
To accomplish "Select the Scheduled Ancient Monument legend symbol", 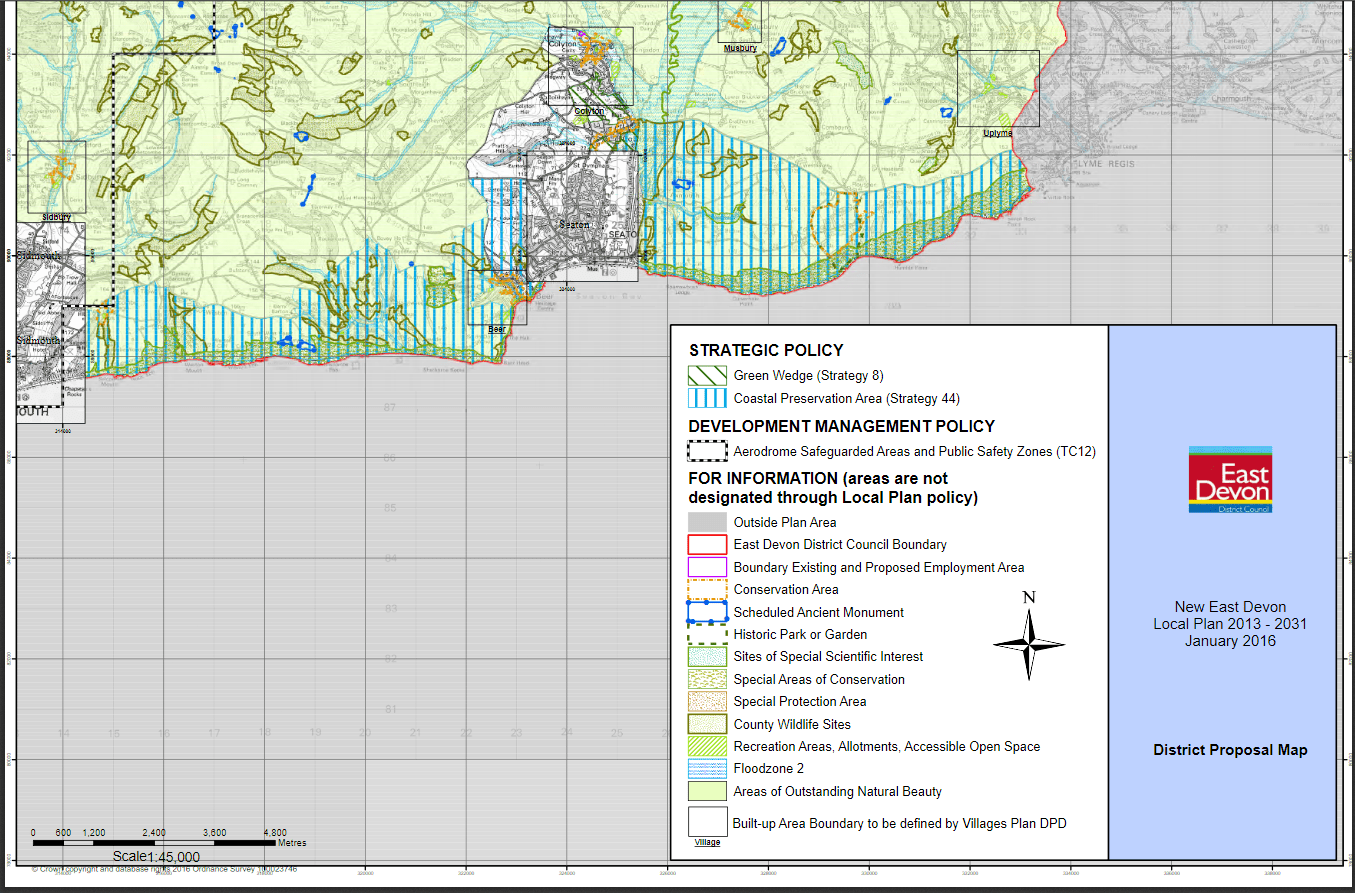I will 707,612.
